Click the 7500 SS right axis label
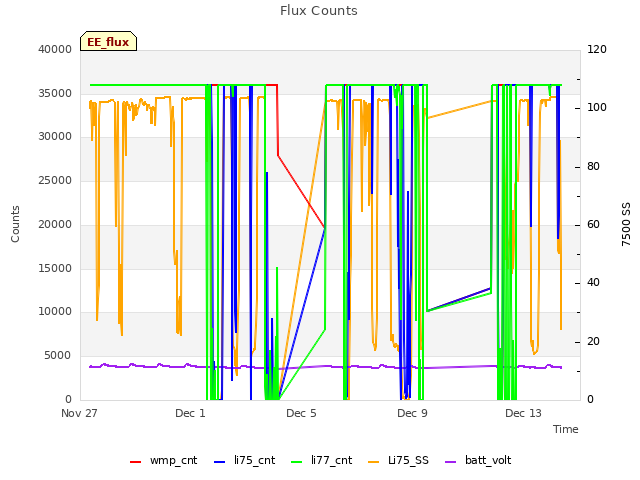640x480 pixels. (626, 224)
